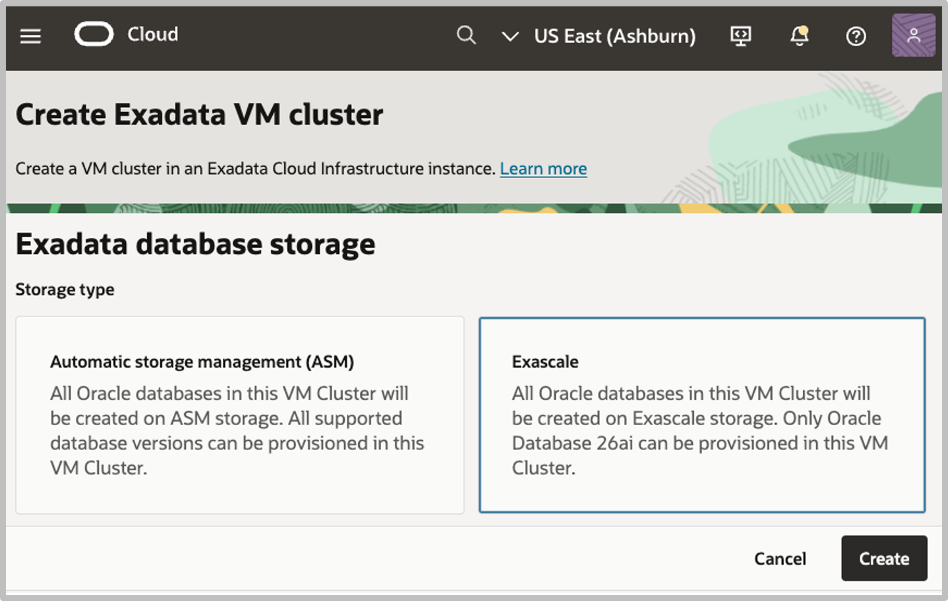Open the hamburger navigation menu
This screenshot has width=948, height=602.
point(31,36)
